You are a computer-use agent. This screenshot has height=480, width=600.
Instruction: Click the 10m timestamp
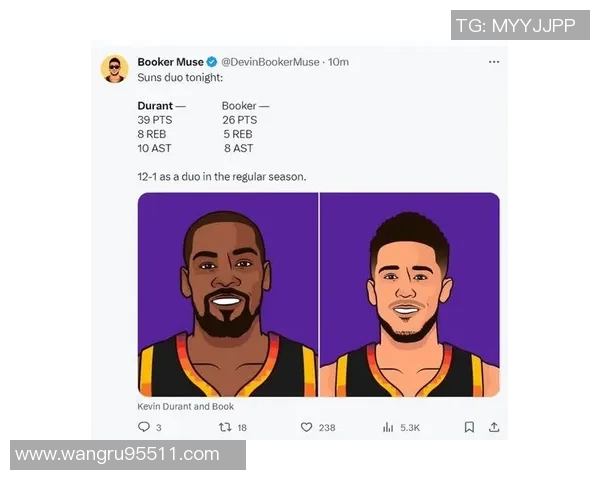coord(338,62)
